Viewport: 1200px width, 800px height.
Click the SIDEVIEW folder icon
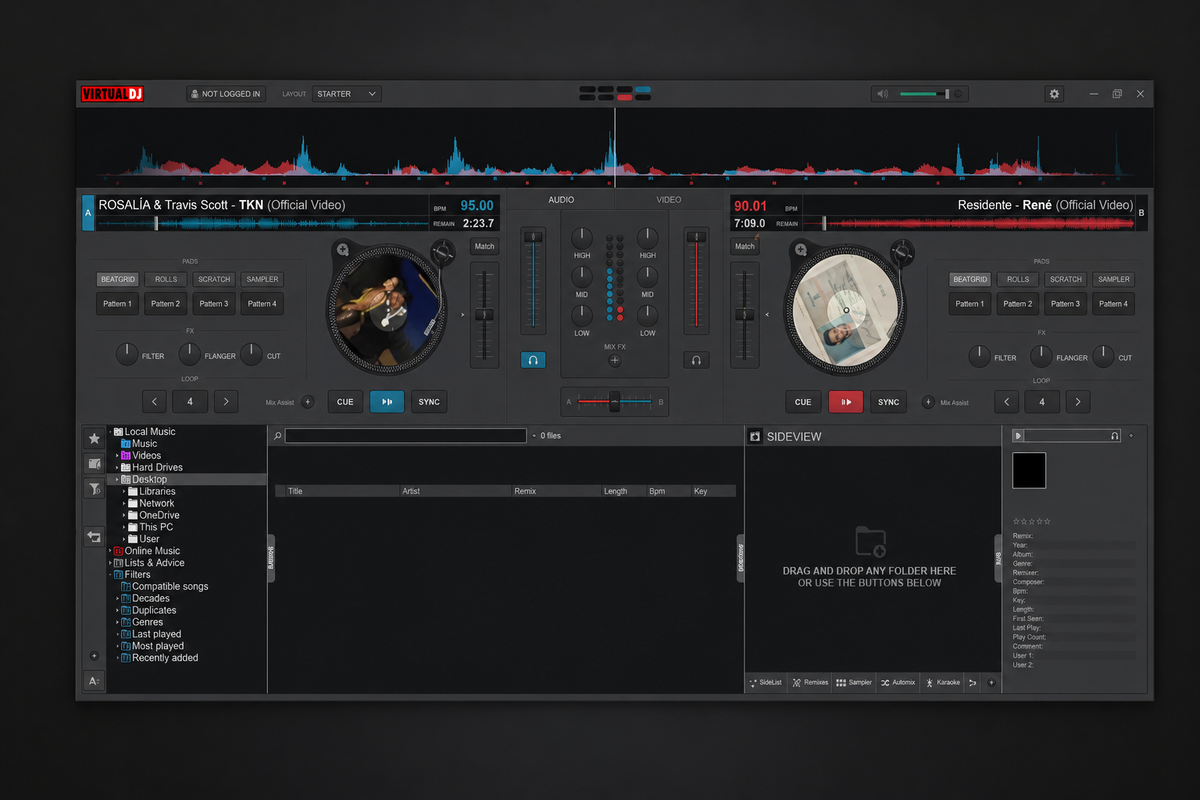pos(756,436)
